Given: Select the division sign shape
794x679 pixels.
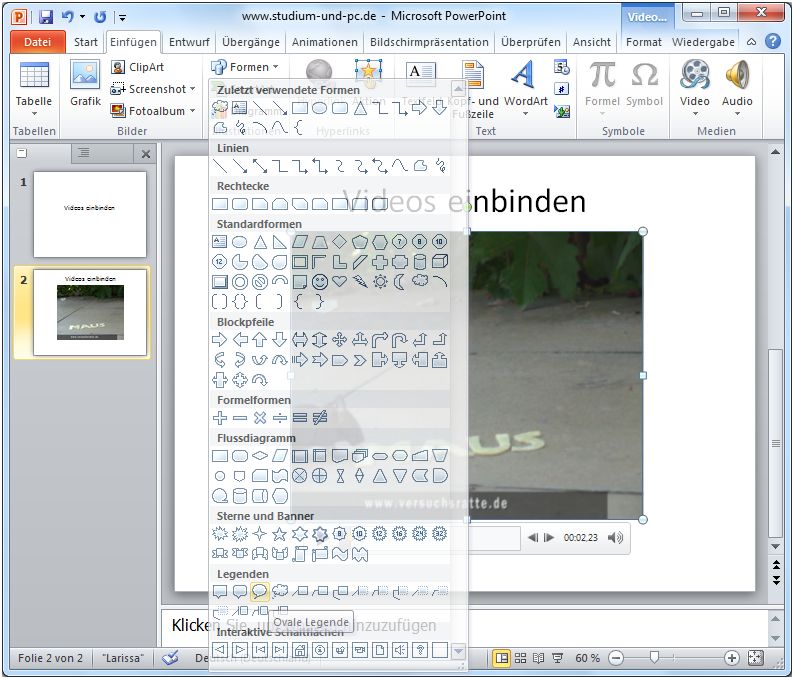Looking at the screenshot, I should click(280, 418).
